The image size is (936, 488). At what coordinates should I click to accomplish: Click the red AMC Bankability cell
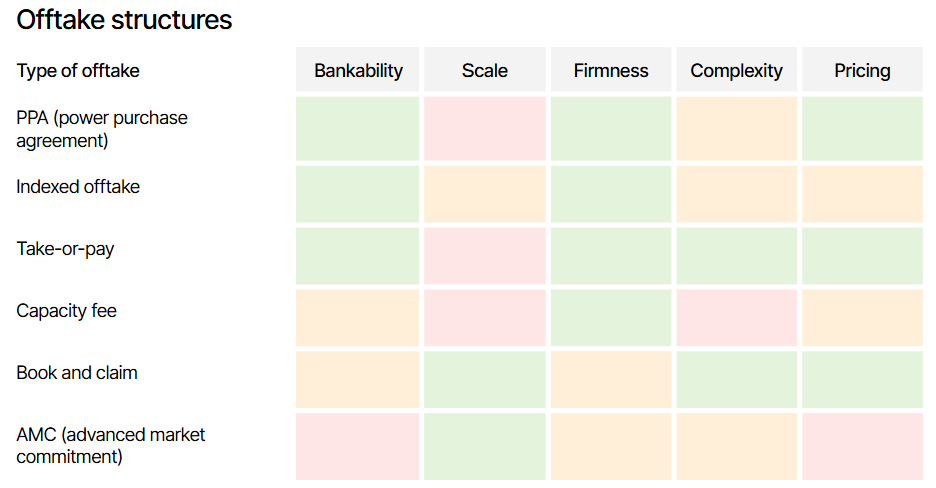(358, 446)
